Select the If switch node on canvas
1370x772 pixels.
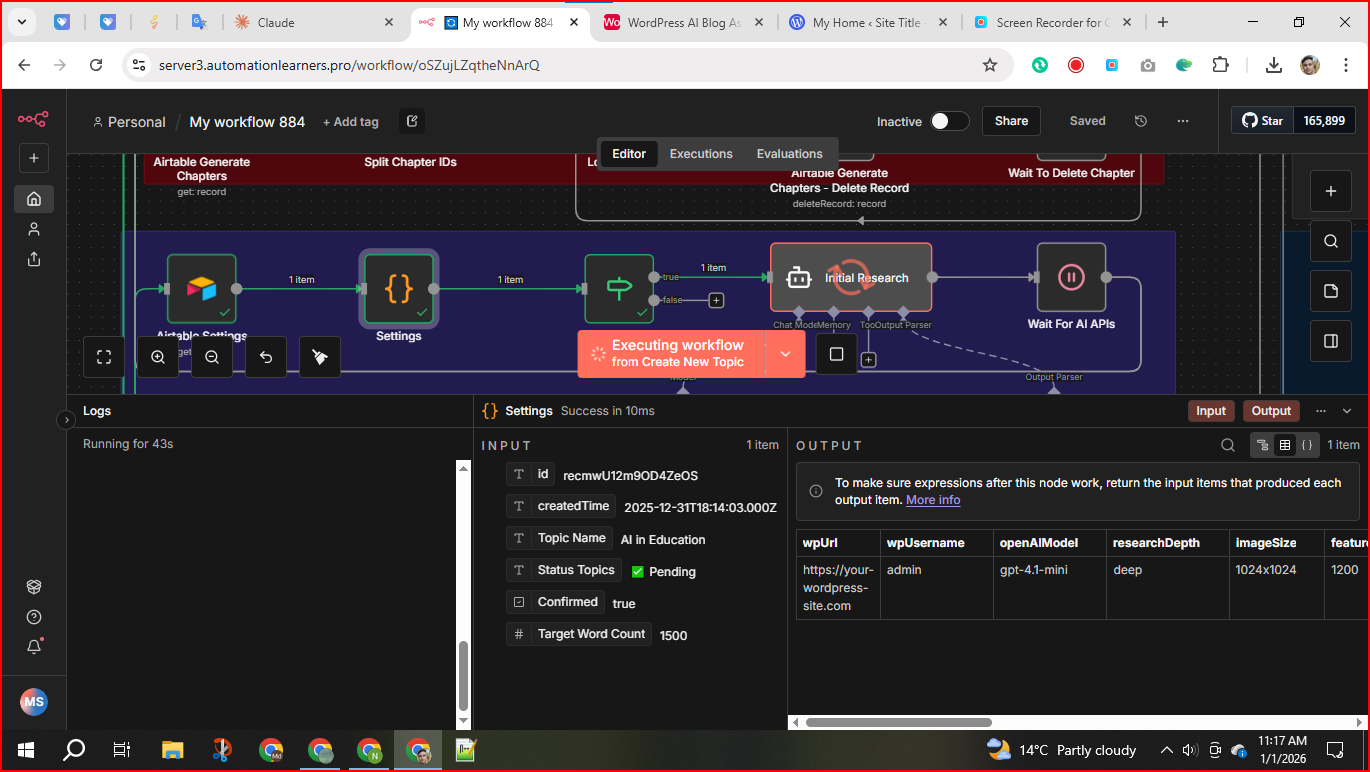tap(619, 288)
